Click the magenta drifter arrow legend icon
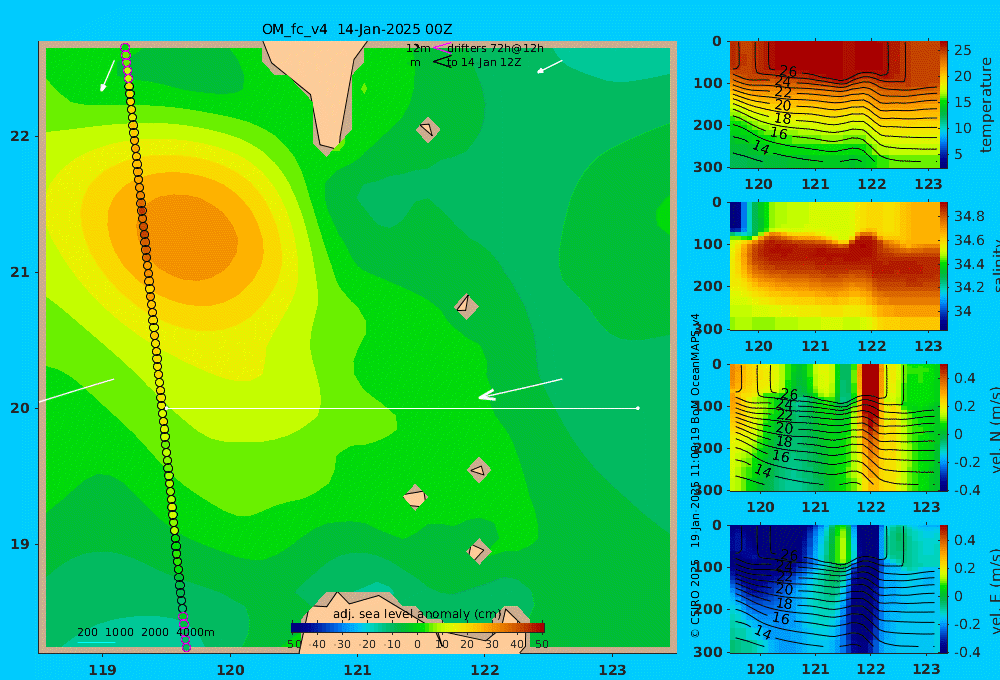This screenshot has width=1000, height=680. click(443, 47)
